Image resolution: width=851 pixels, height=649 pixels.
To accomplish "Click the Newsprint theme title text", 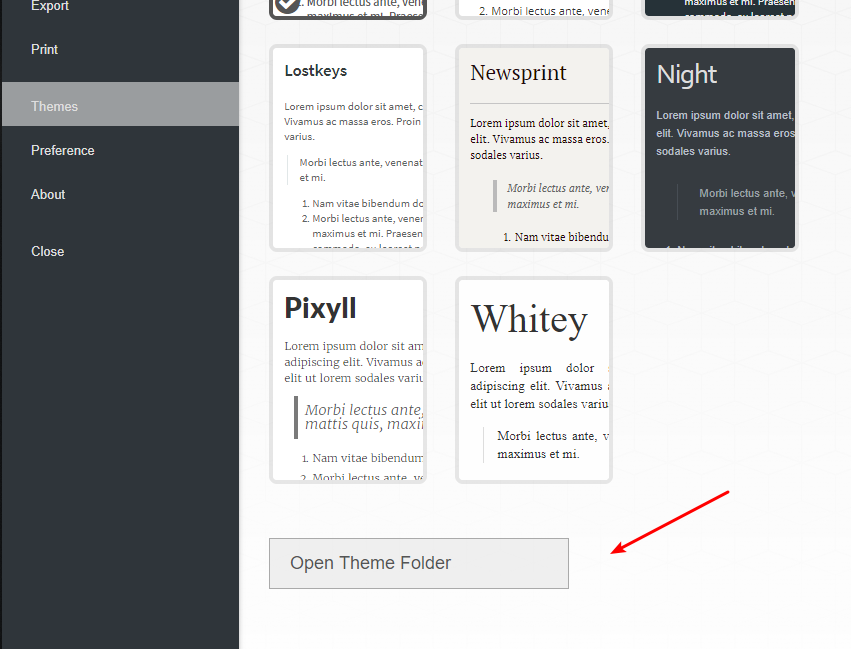I will coord(518,73).
